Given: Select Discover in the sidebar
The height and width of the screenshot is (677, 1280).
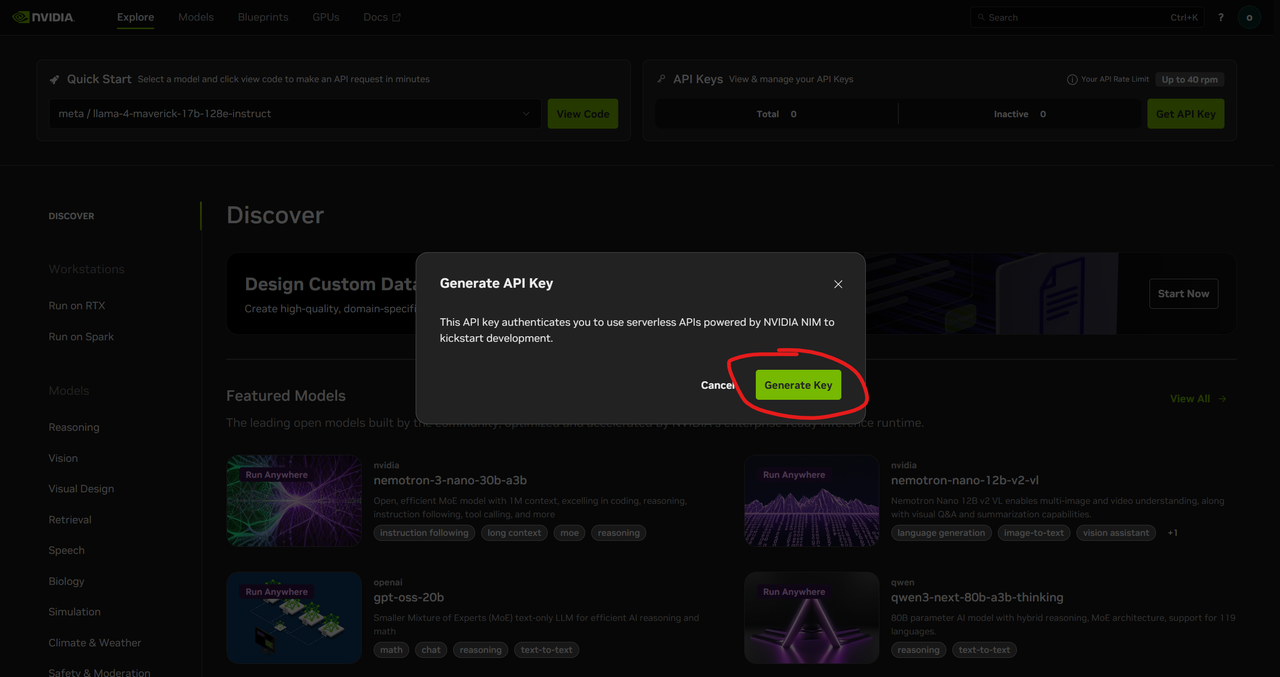Looking at the screenshot, I should click(71, 216).
